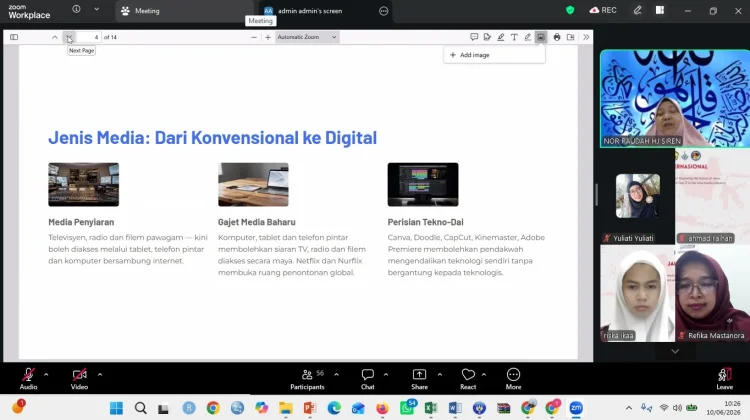Open the More menu
Image resolution: width=750 pixels, height=420 pixels.
pyautogui.click(x=513, y=379)
